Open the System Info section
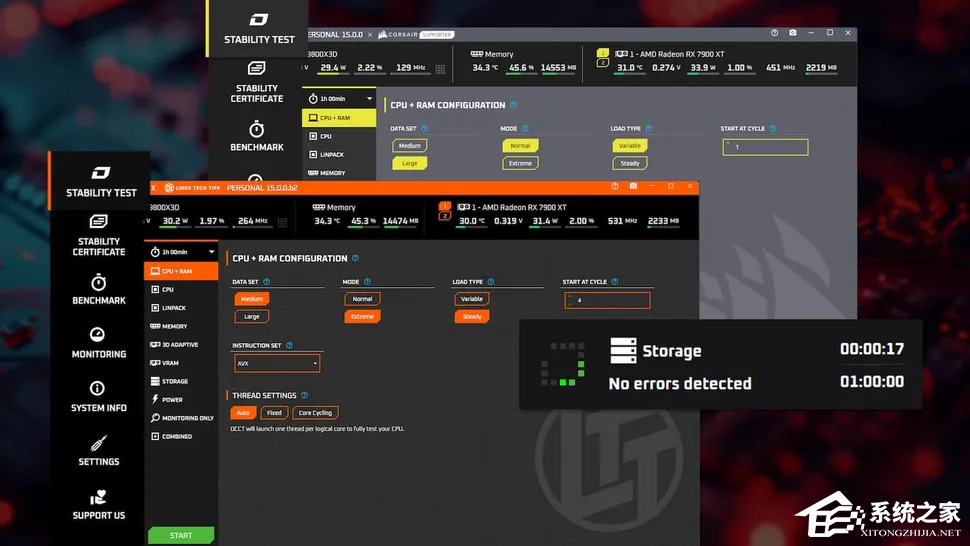Viewport: 970px width, 546px height. 99,396
